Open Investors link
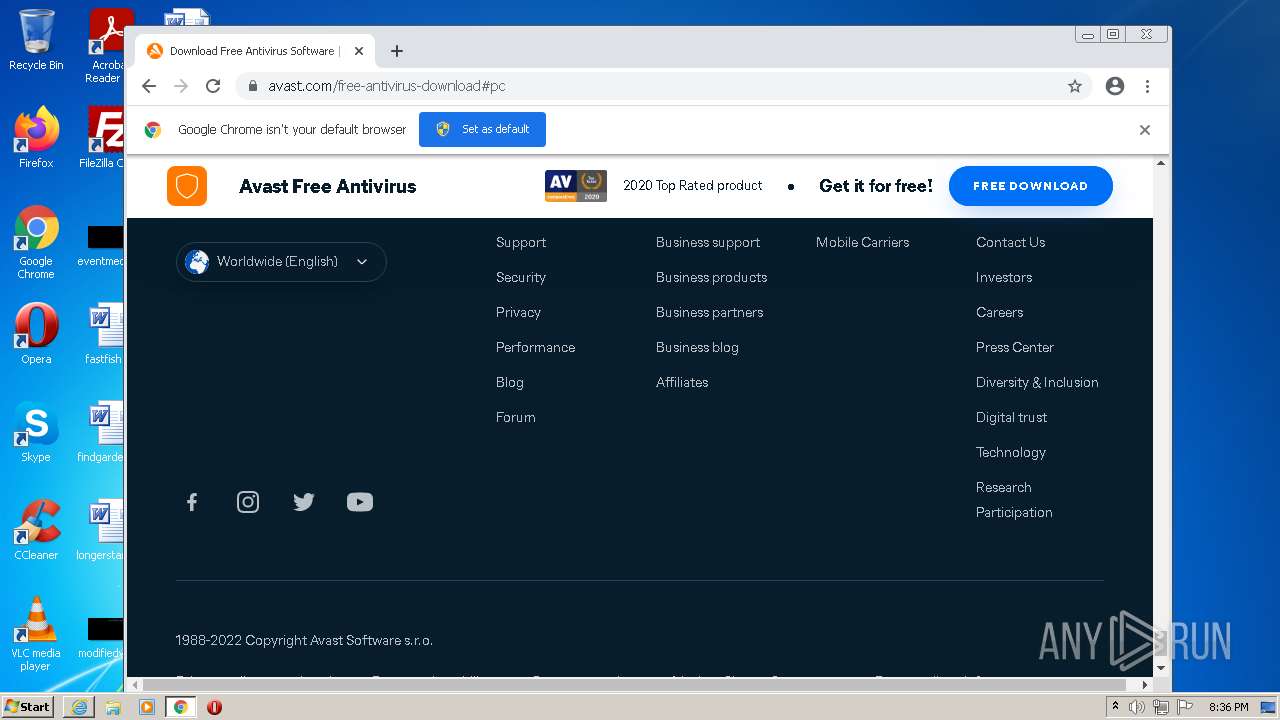 coord(1004,277)
